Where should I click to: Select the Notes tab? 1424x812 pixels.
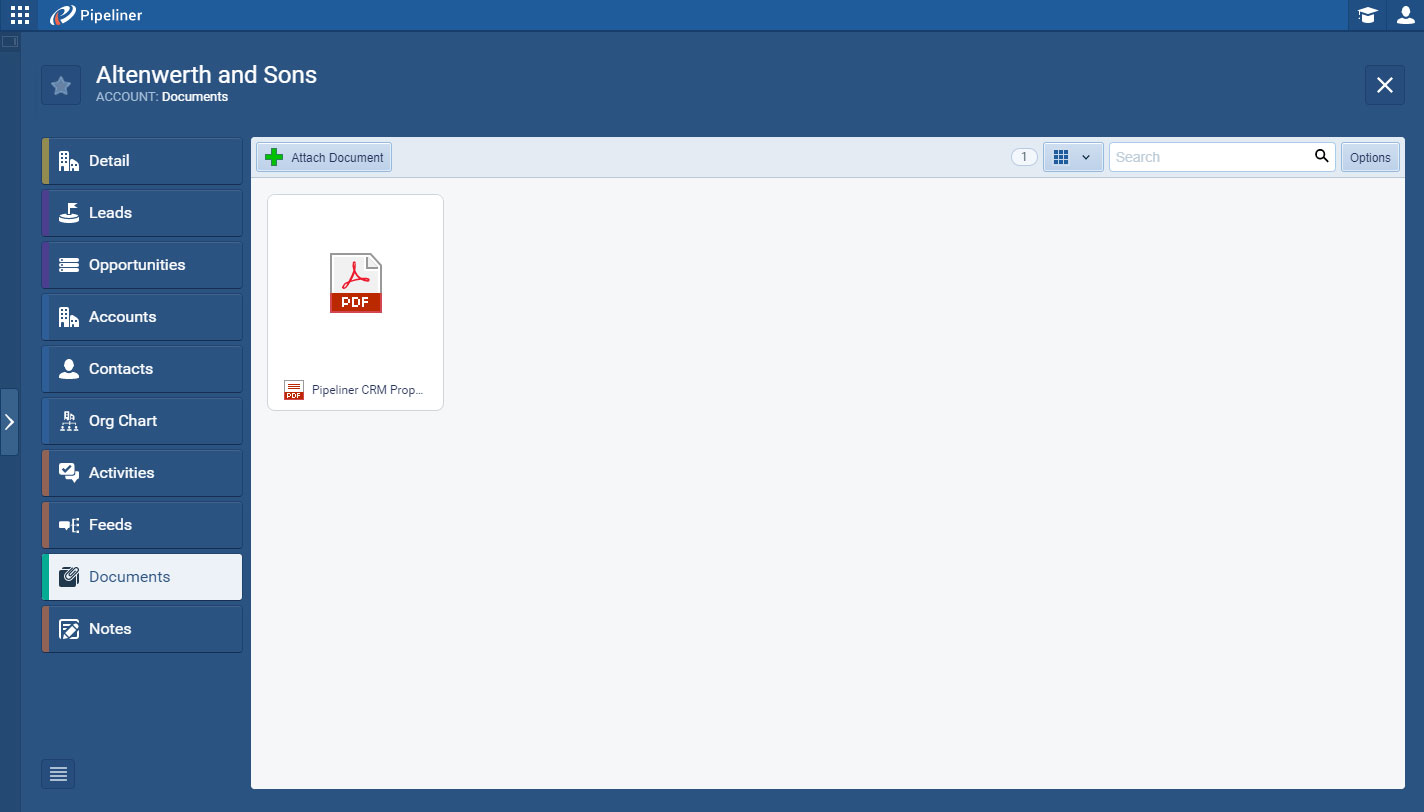click(142, 629)
